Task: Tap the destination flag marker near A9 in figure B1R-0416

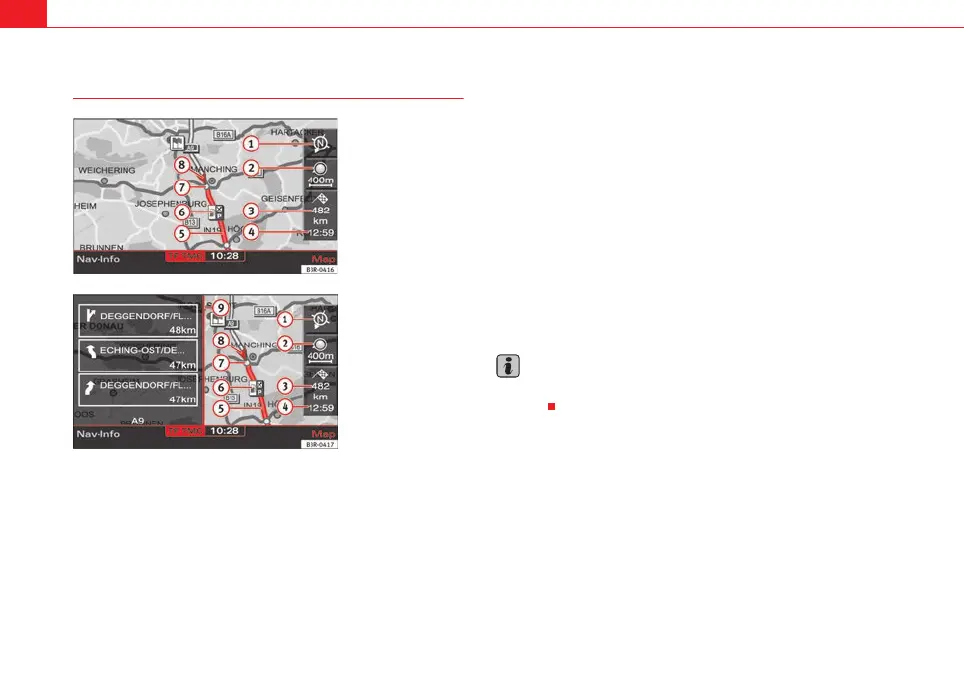Action: pyautogui.click(x=178, y=143)
